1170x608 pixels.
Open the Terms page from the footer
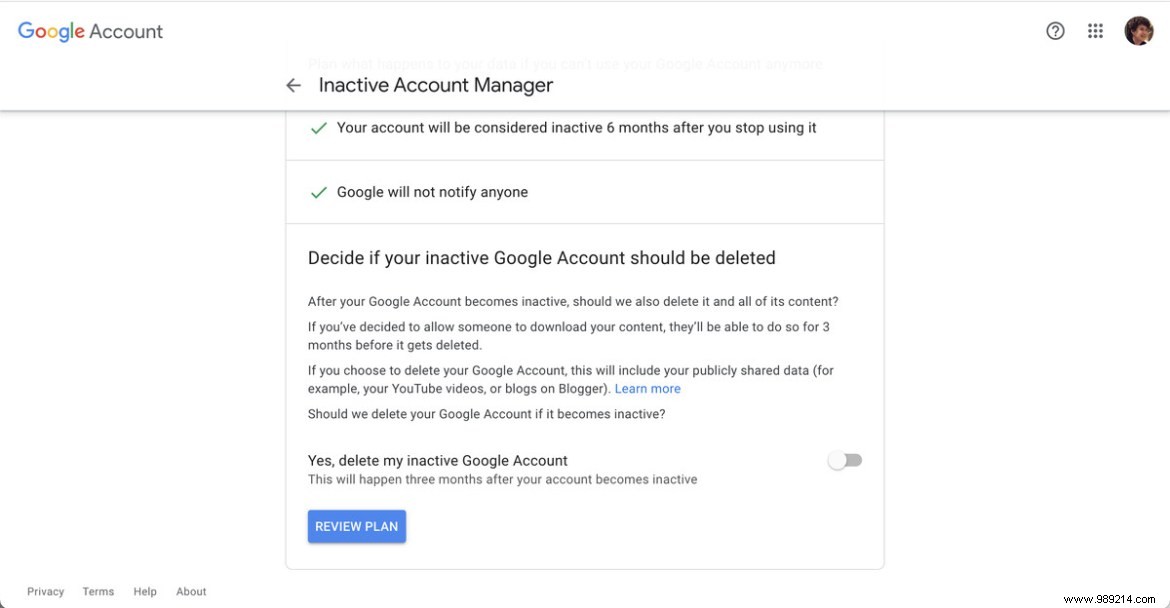pyautogui.click(x=98, y=591)
